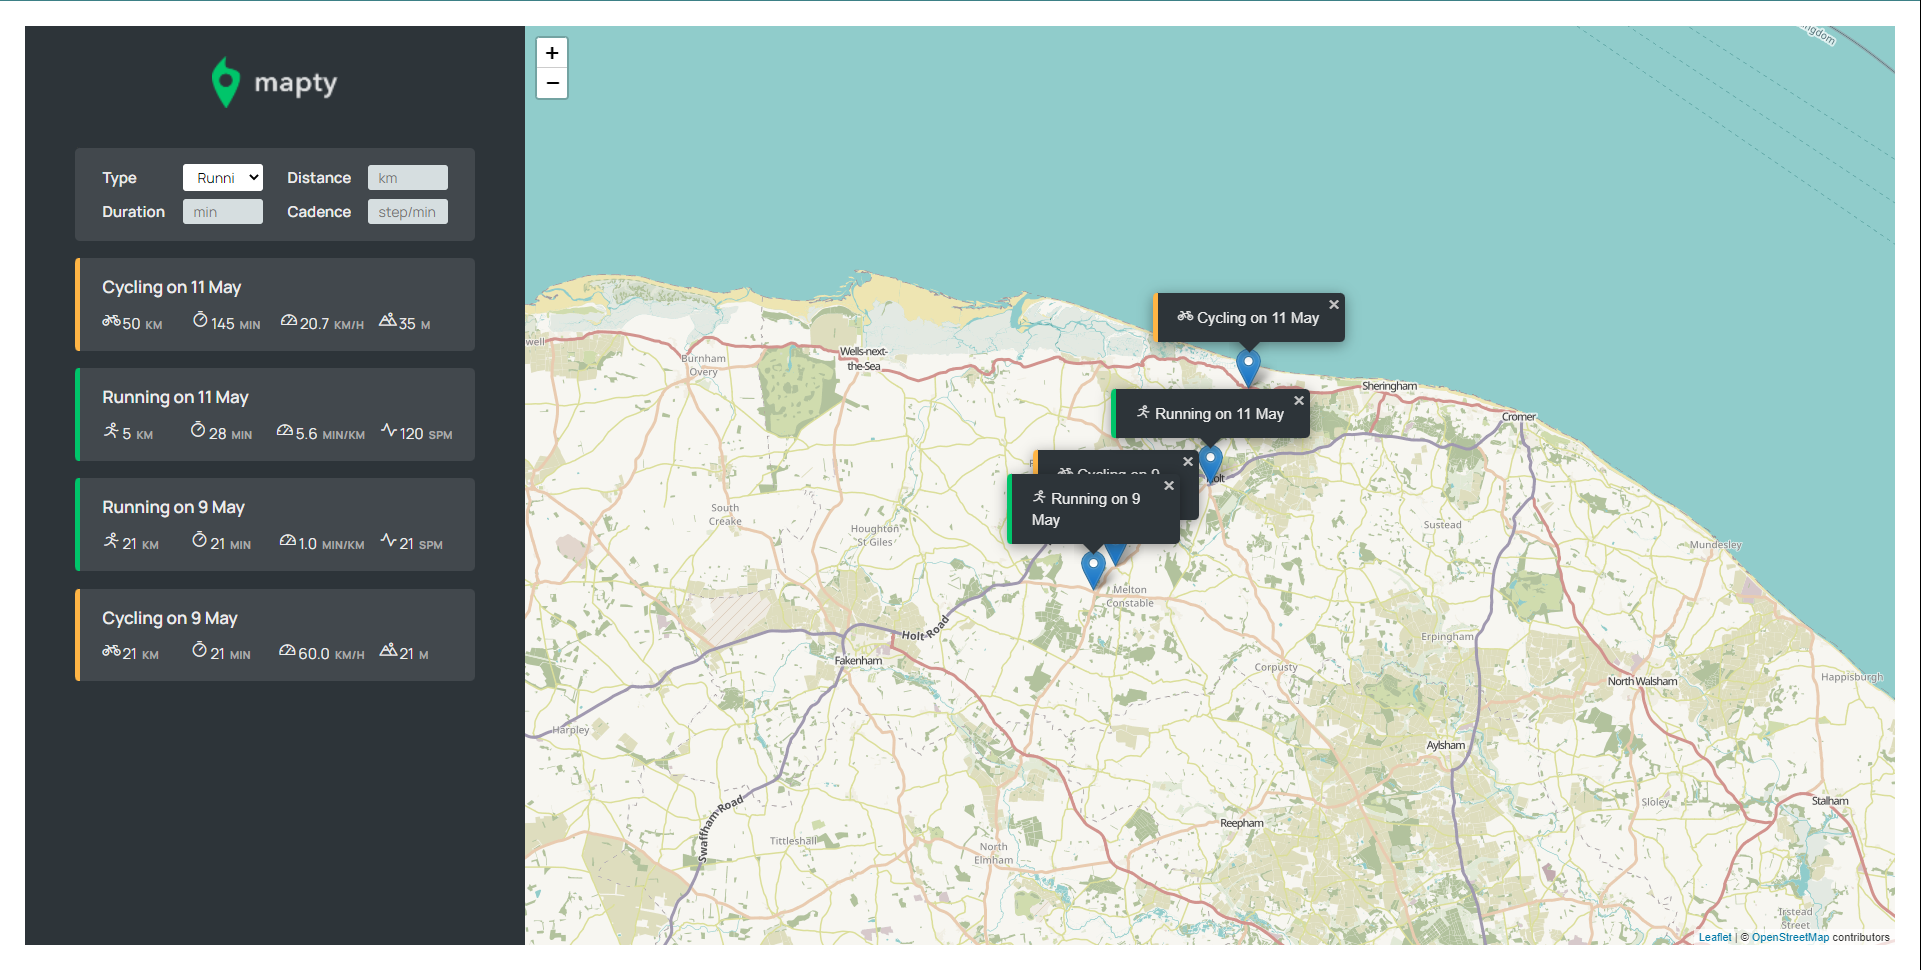Click speedometer icon next to 60.0 KM/H
Image resolution: width=1921 pixels, height=970 pixels.
tap(288, 651)
